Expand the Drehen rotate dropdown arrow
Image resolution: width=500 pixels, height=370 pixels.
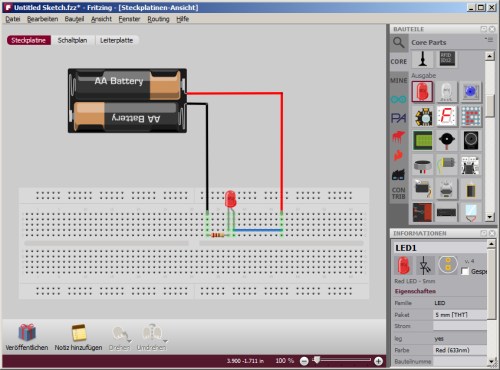(130, 341)
